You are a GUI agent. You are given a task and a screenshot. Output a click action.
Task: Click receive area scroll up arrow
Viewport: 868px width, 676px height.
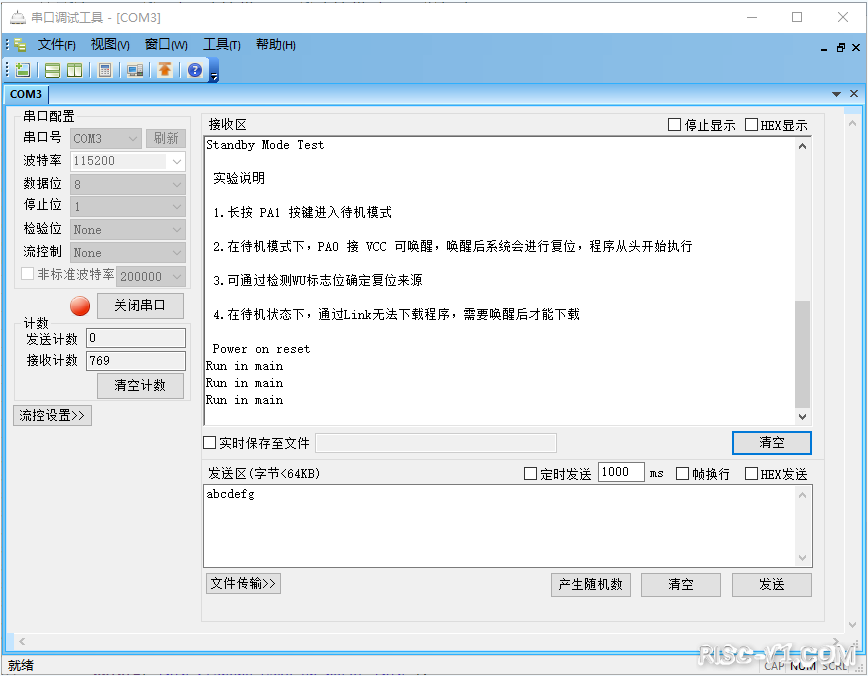803,146
